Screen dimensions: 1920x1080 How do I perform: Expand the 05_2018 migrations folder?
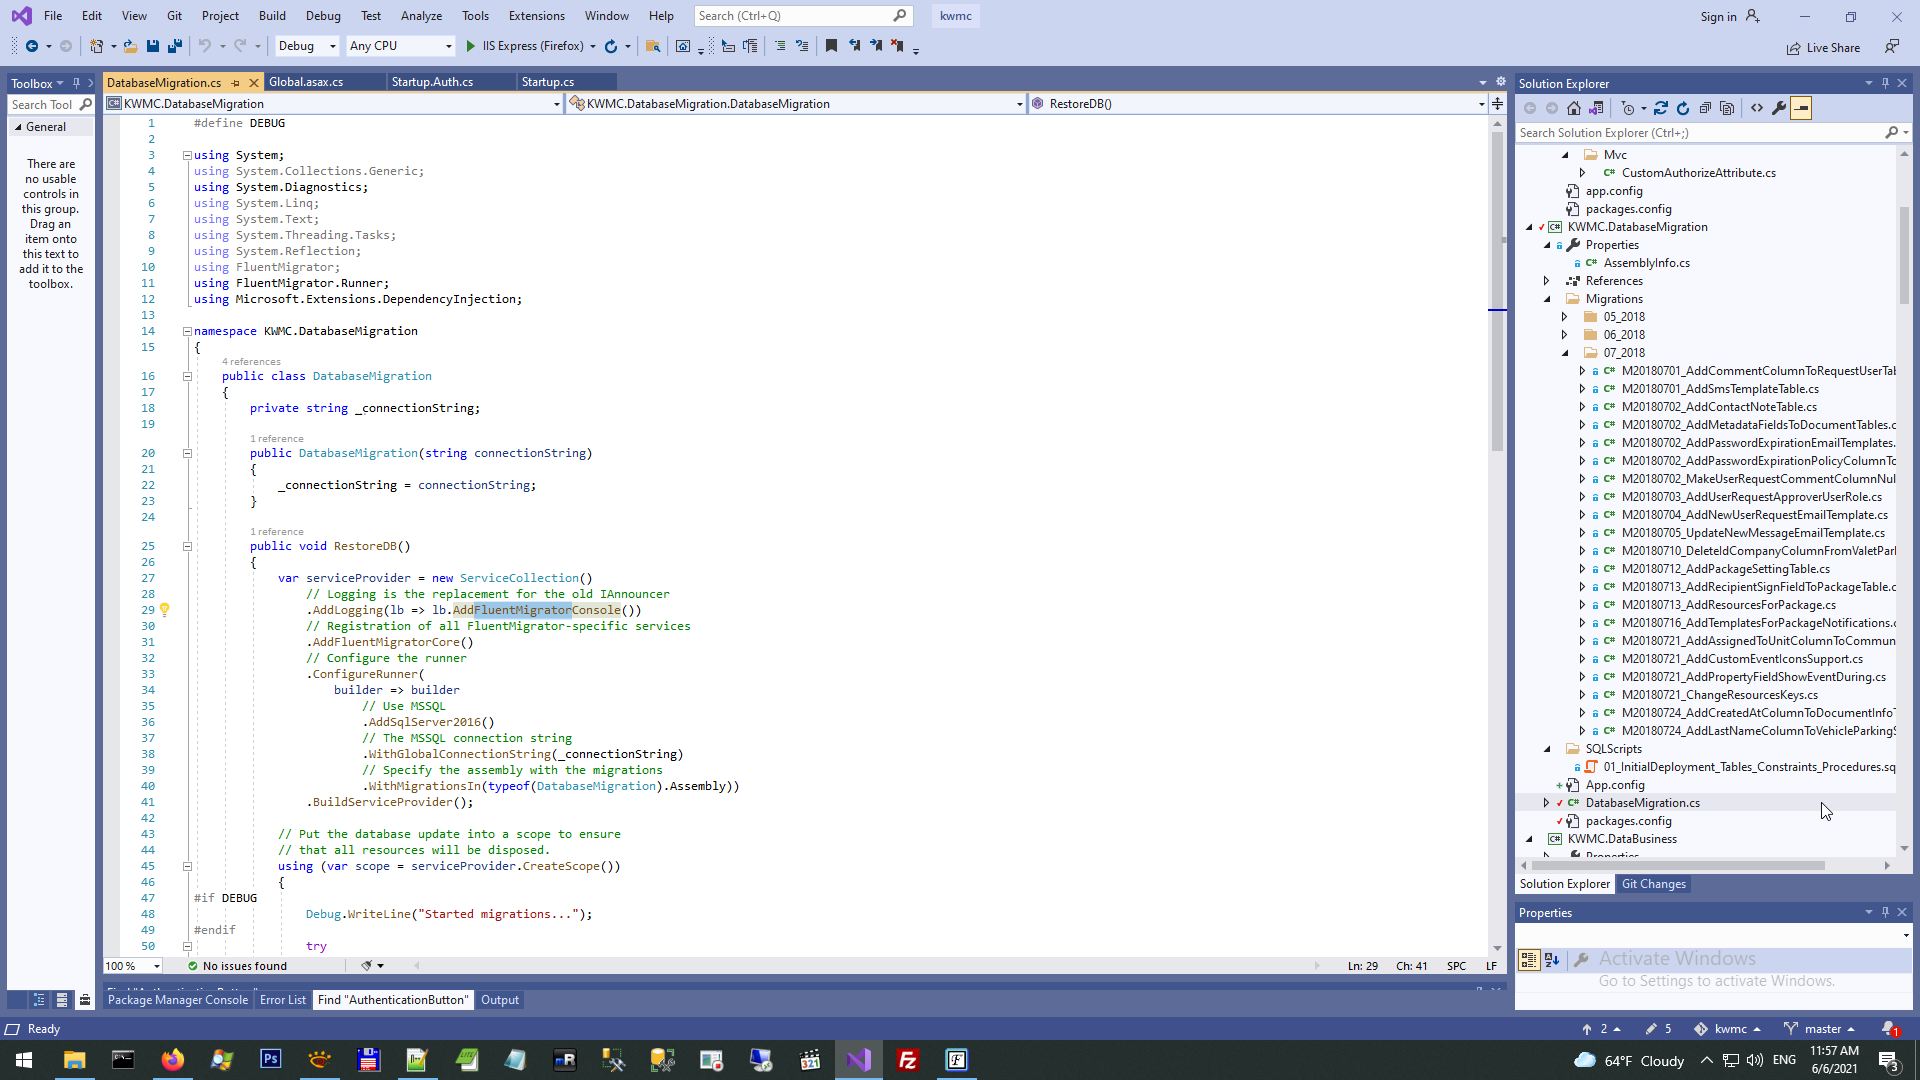1565,317
